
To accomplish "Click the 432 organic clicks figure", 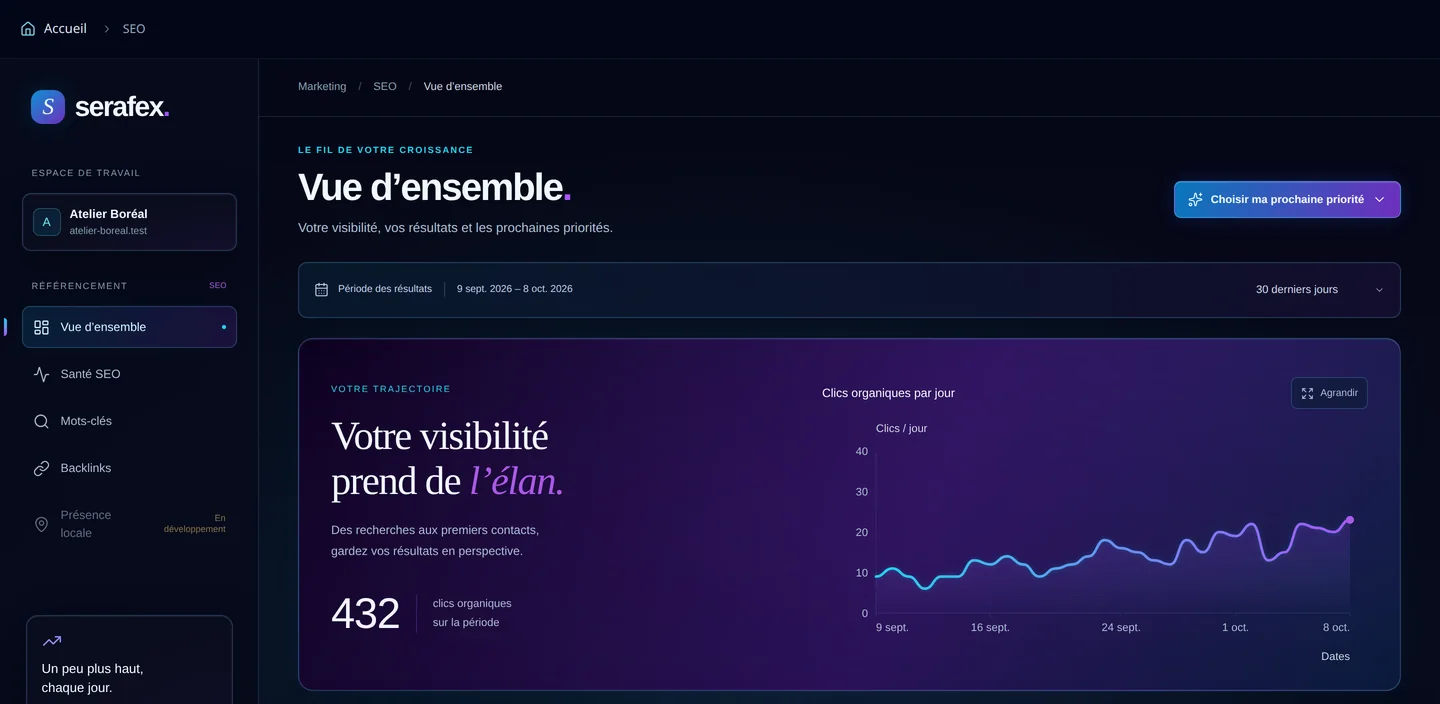I will [365, 613].
